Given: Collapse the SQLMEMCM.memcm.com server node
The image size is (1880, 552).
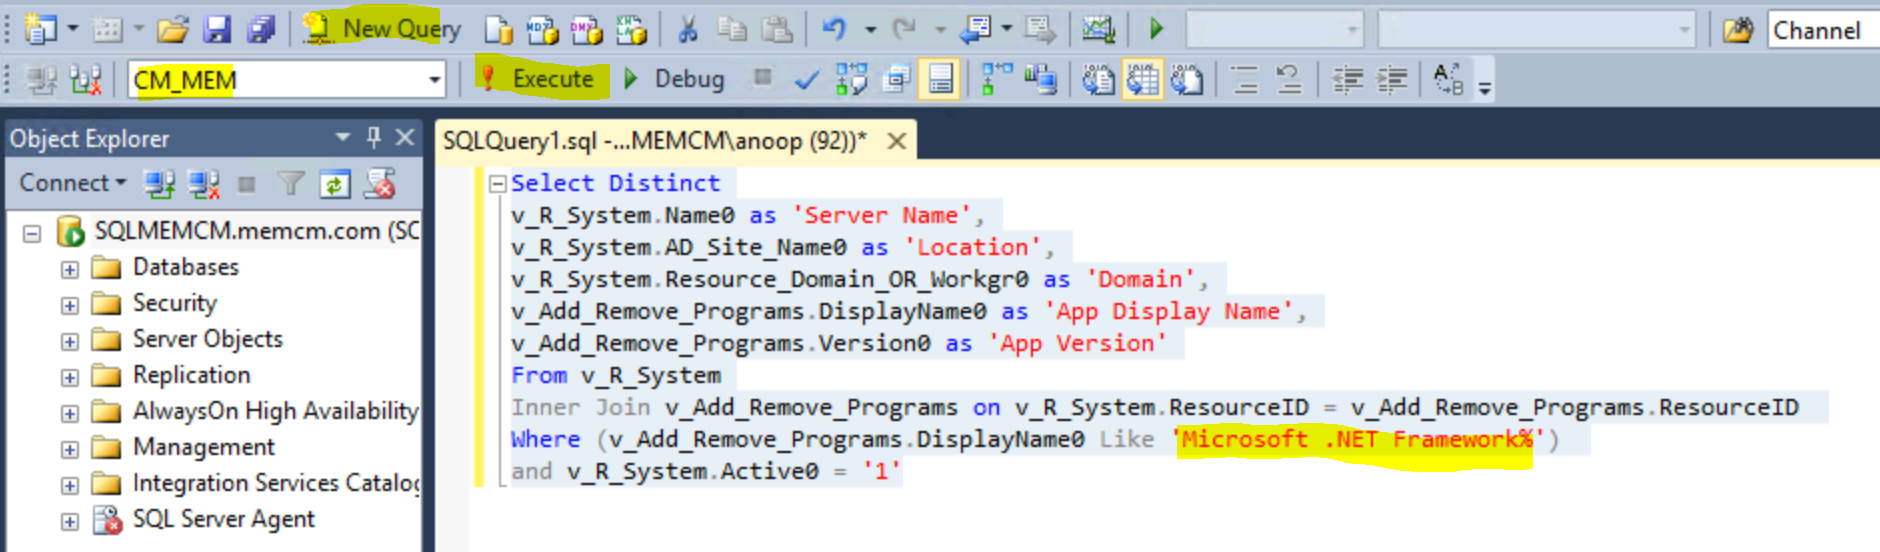Looking at the screenshot, I should 32,234.
